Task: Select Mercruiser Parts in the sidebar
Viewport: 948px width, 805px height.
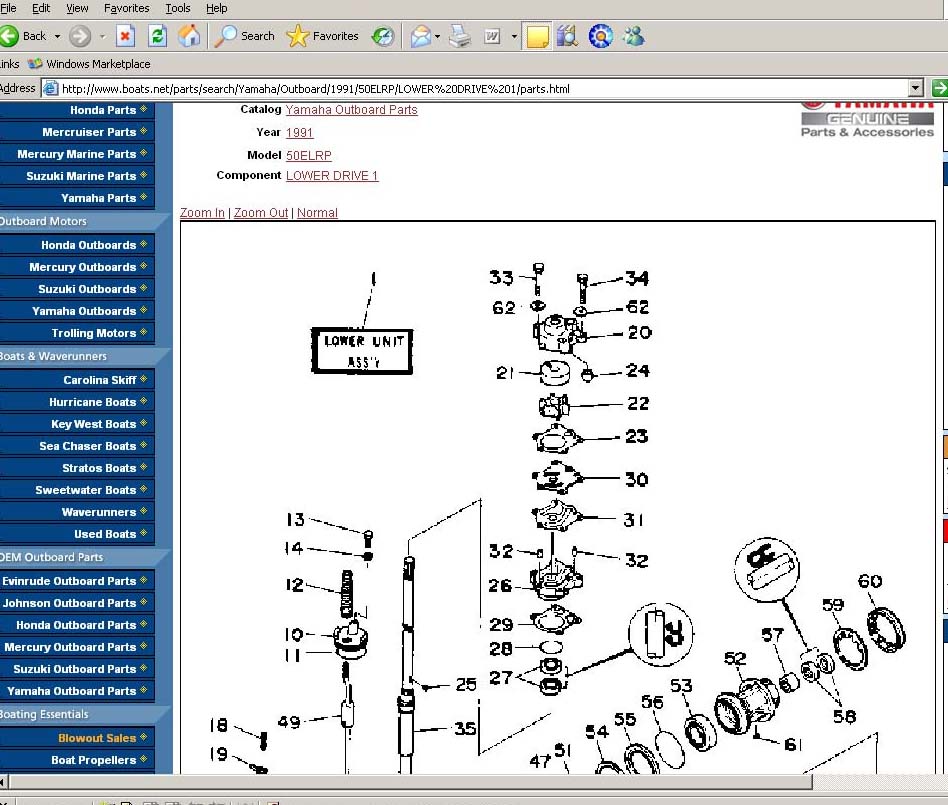Action: coord(77,132)
